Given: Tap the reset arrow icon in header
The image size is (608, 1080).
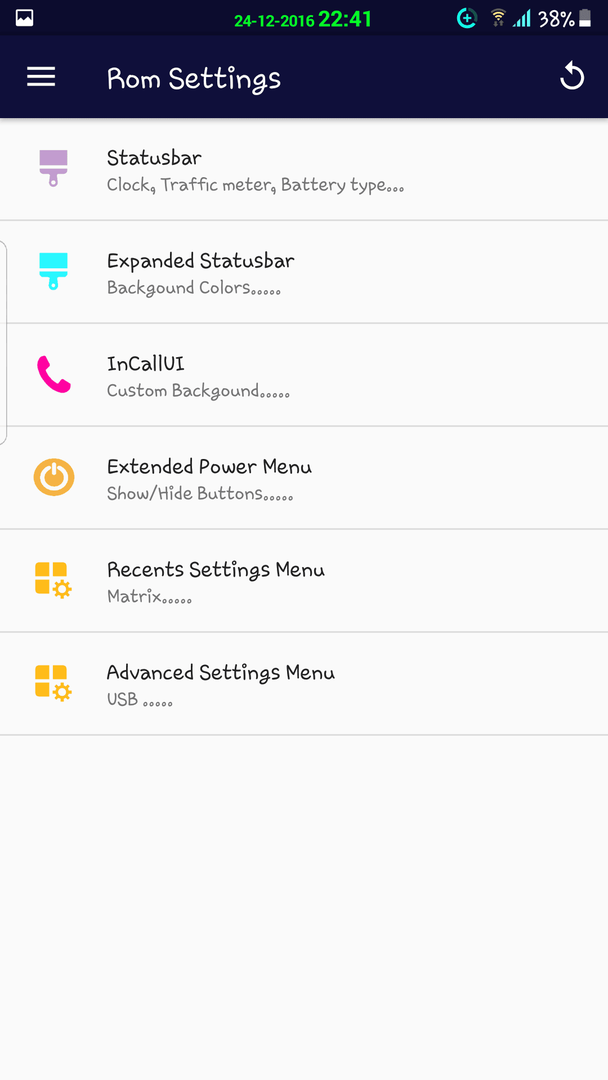Looking at the screenshot, I should (572, 76).
